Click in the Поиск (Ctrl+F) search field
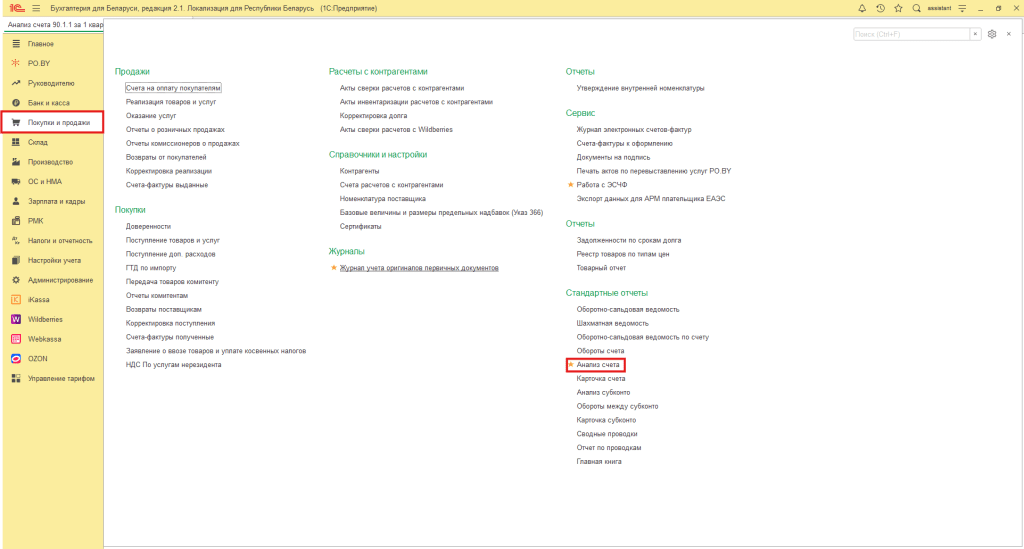The width and height of the screenshot is (1024, 549). [910, 34]
